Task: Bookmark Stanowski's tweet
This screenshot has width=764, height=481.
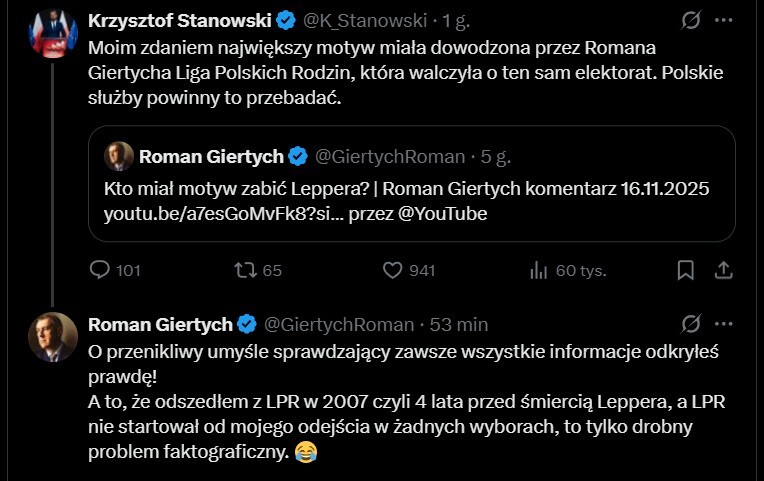Action: point(686,270)
